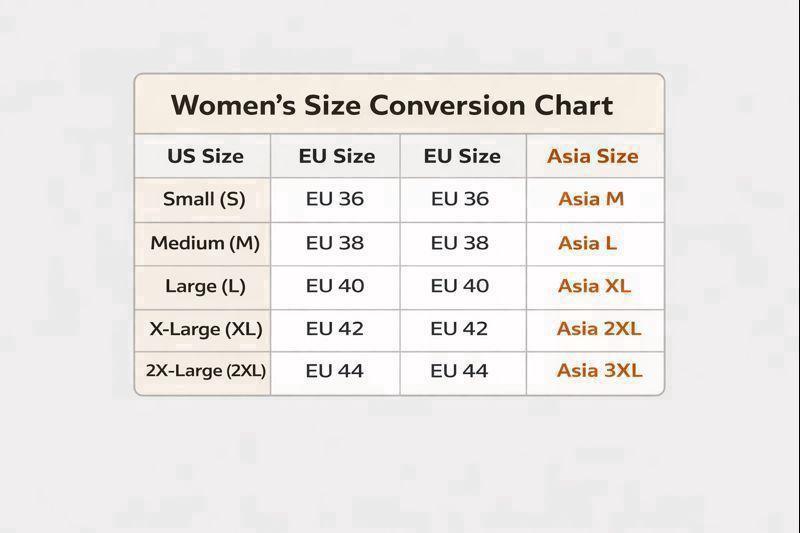Select the Asia 2XL cell
Screen dimensions: 800x533
(x=599, y=329)
